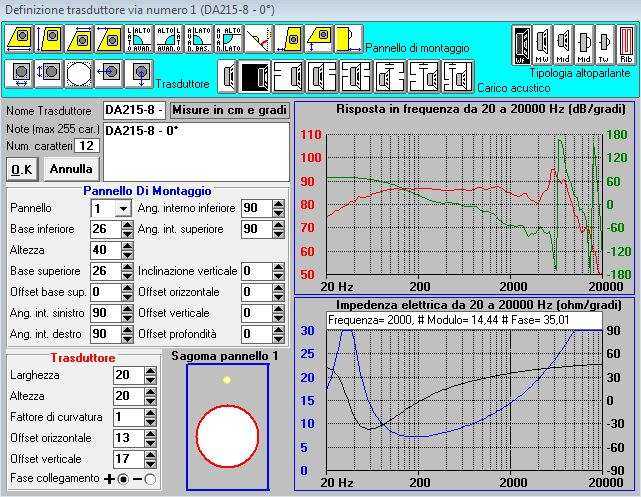Select the panel horizontal offset icon
Image resolution: width=641 pixels, height=497 pixels.
pyautogui.click(x=289, y=39)
